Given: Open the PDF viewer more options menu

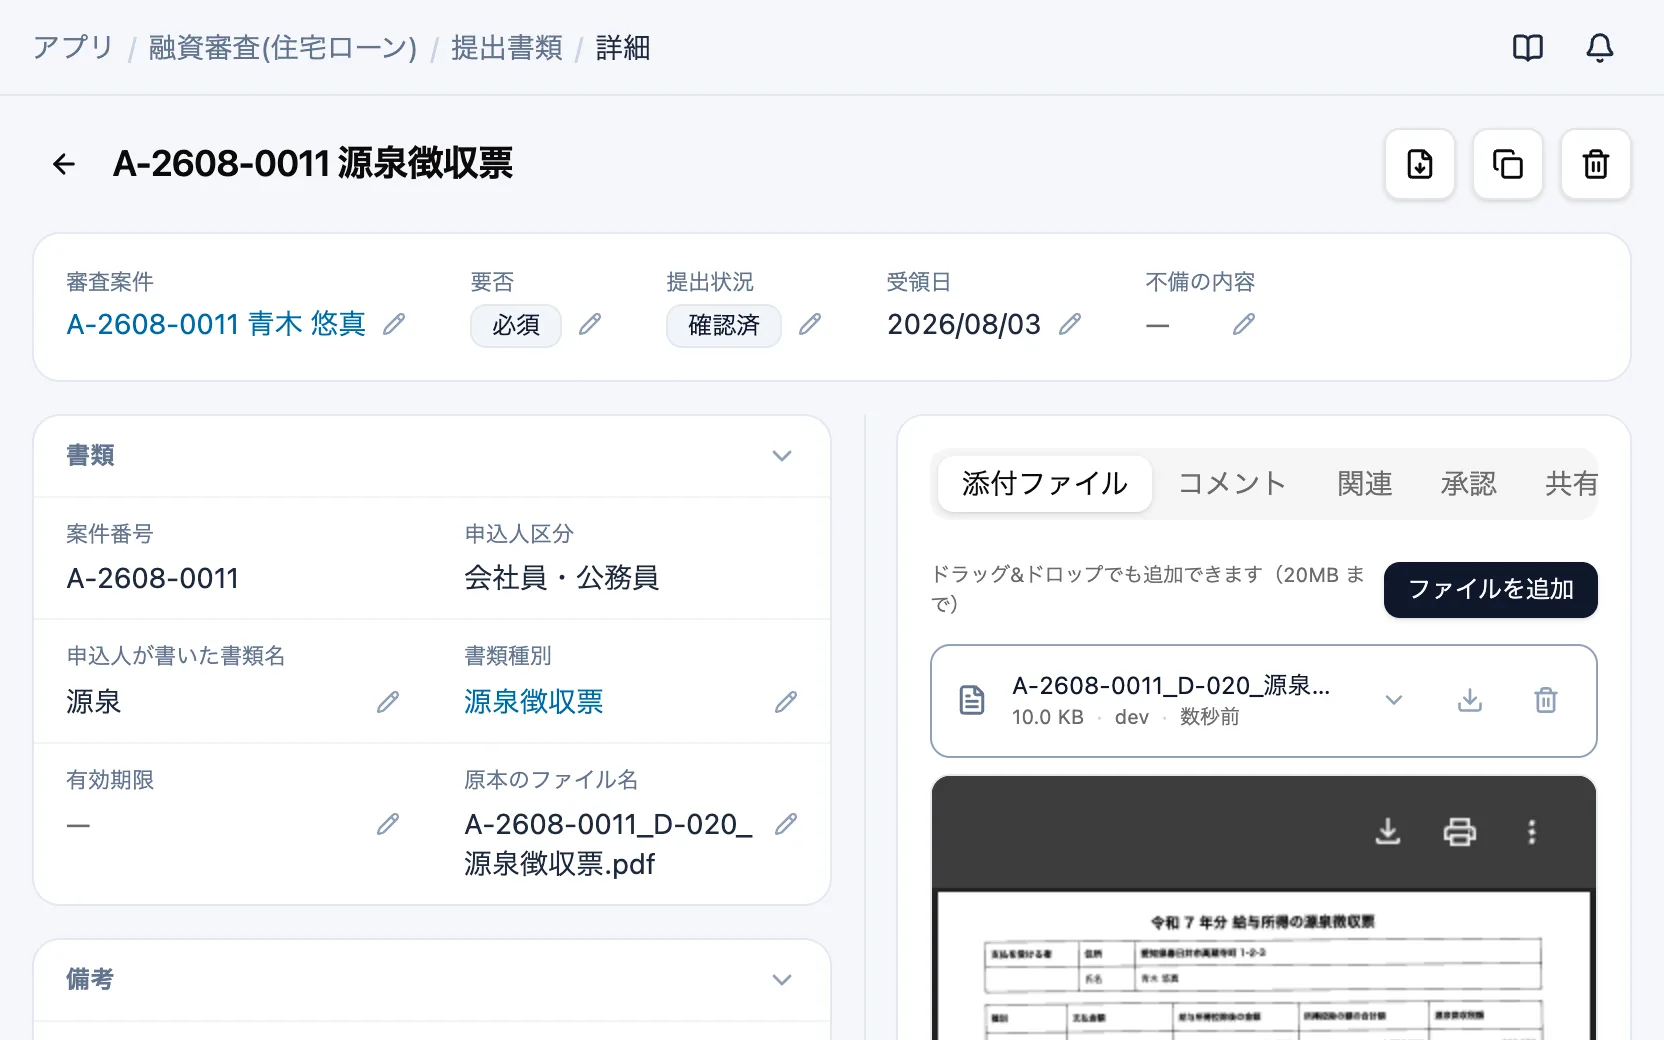Looking at the screenshot, I should point(1532,832).
